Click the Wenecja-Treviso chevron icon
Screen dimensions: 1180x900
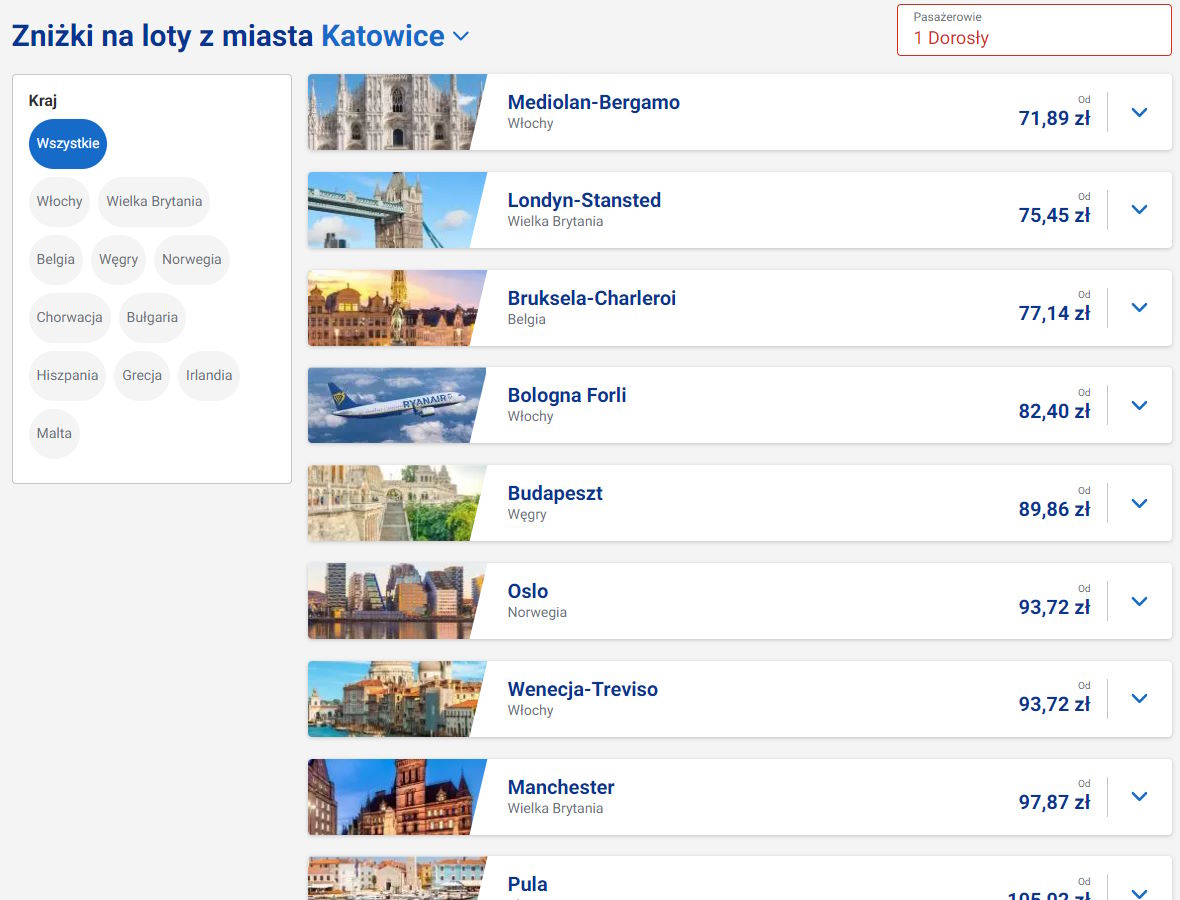(x=1139, y=699)
